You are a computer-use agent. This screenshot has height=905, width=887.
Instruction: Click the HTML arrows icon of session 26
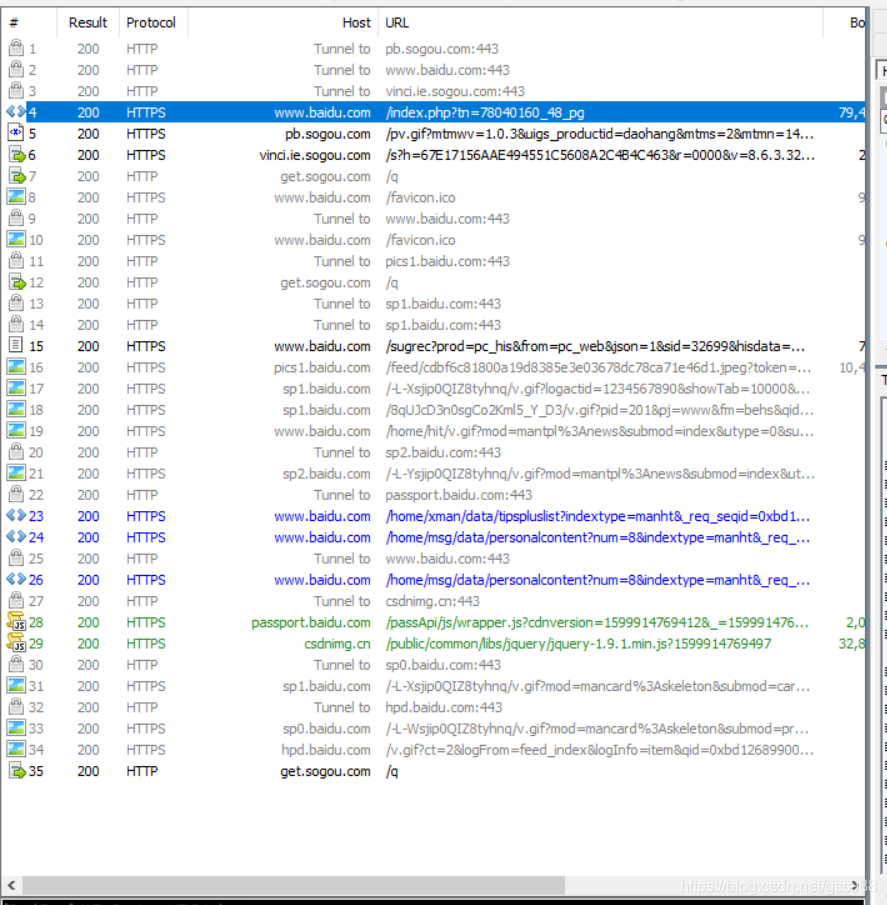click(x=16, y=579)
